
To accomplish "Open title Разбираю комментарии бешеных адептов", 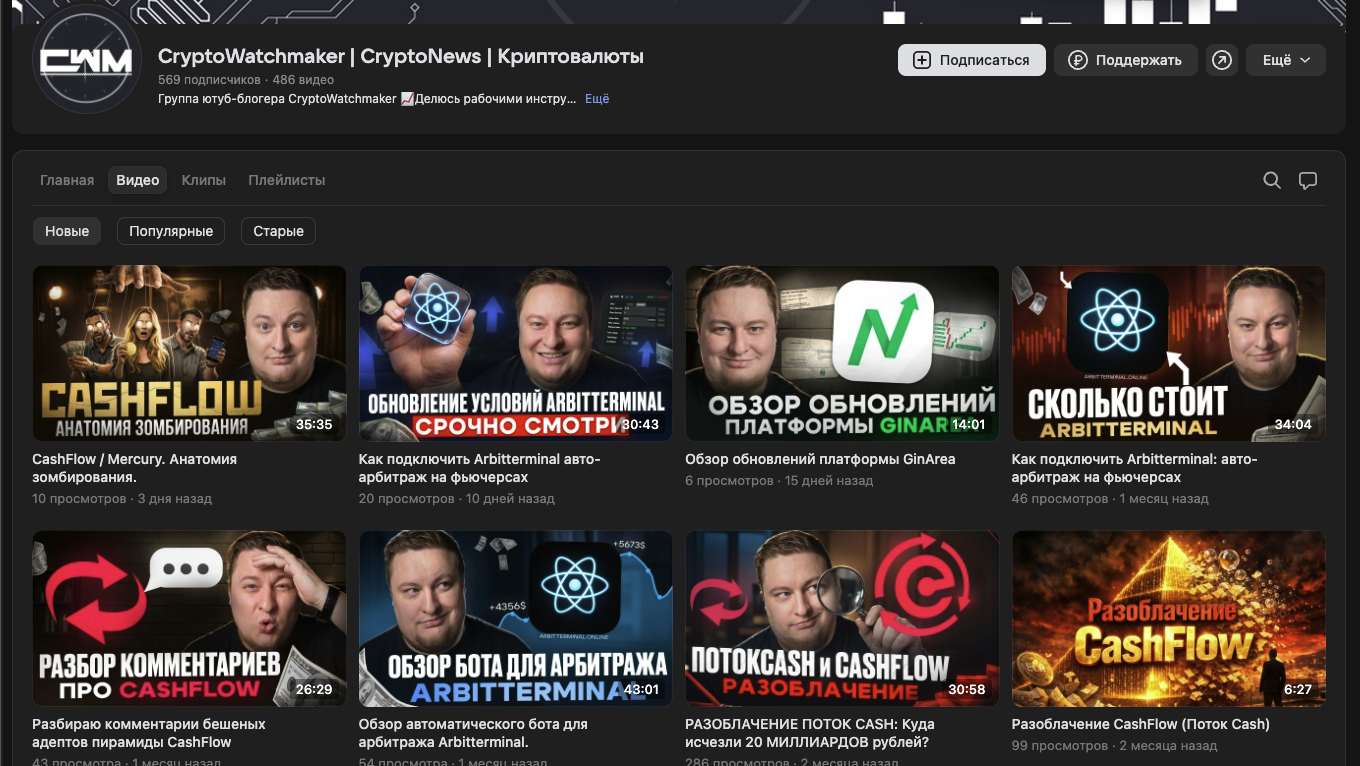I will click(149, 733).
